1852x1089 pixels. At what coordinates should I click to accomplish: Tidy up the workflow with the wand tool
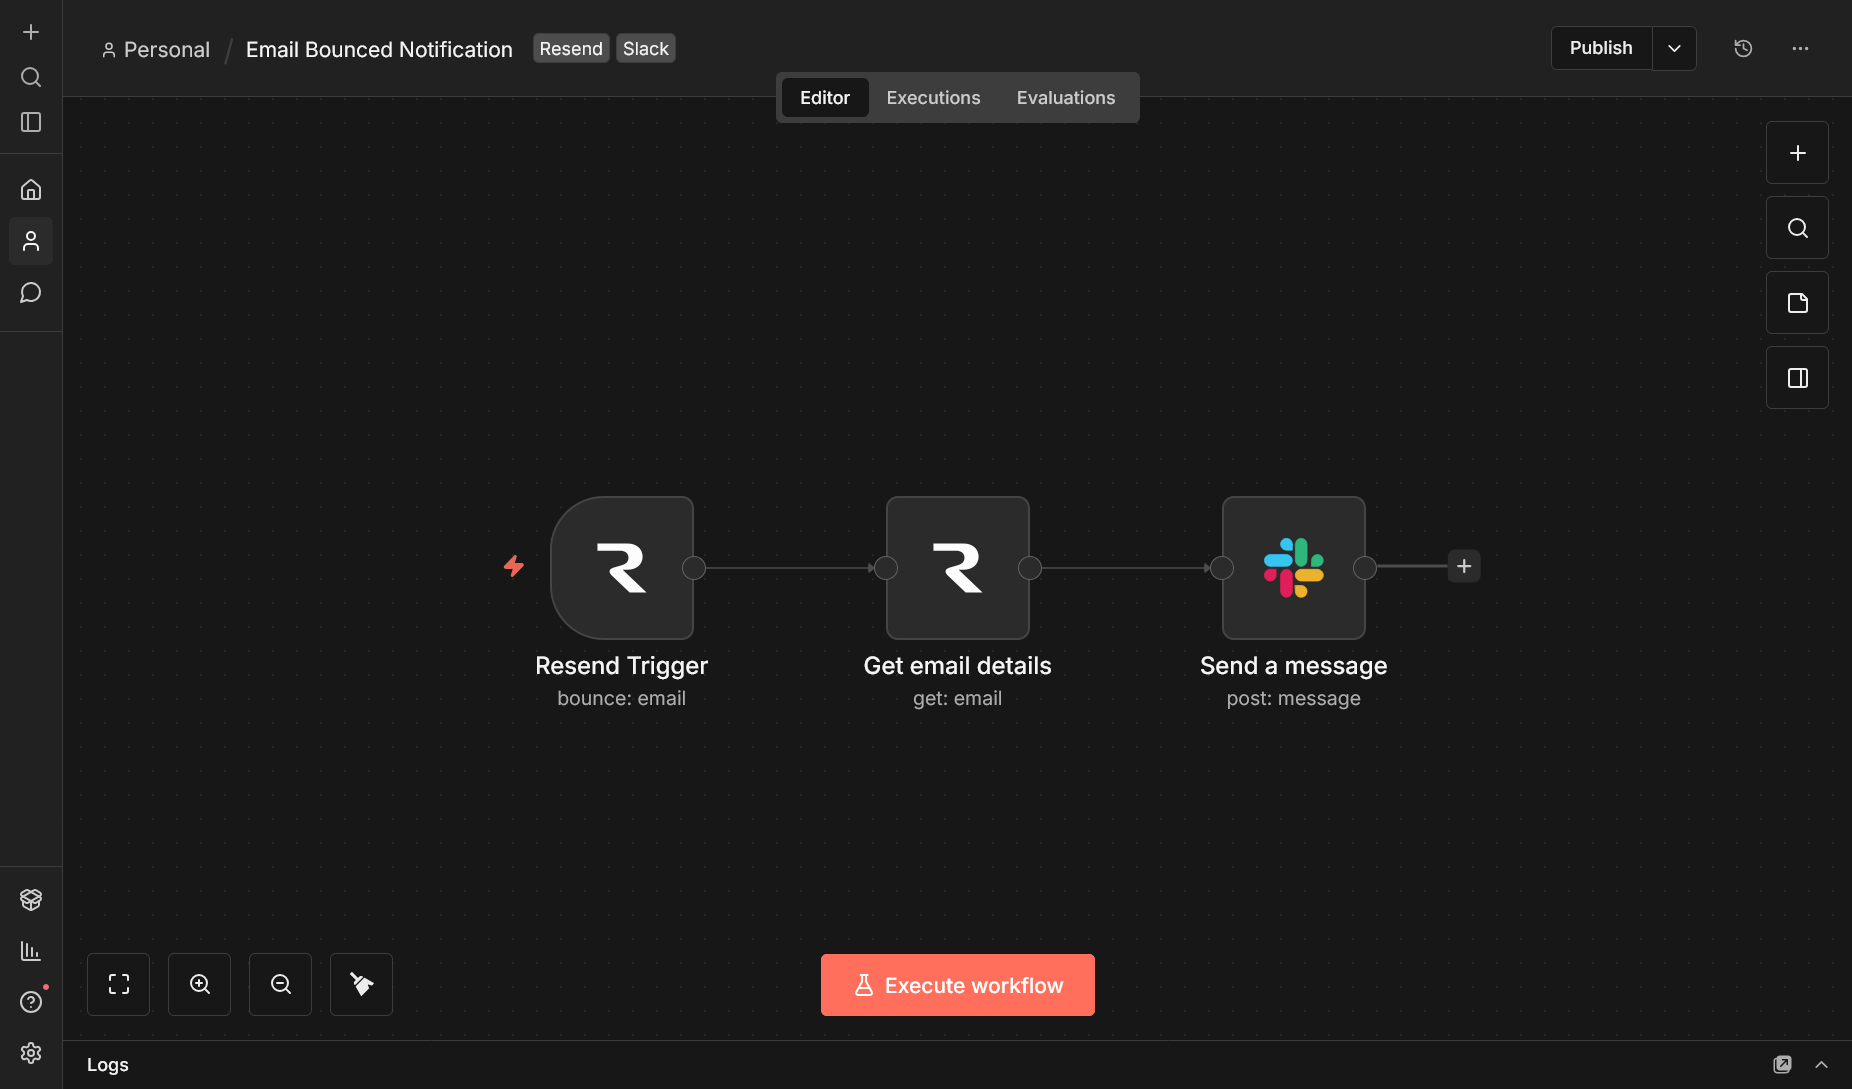point(360,984)
